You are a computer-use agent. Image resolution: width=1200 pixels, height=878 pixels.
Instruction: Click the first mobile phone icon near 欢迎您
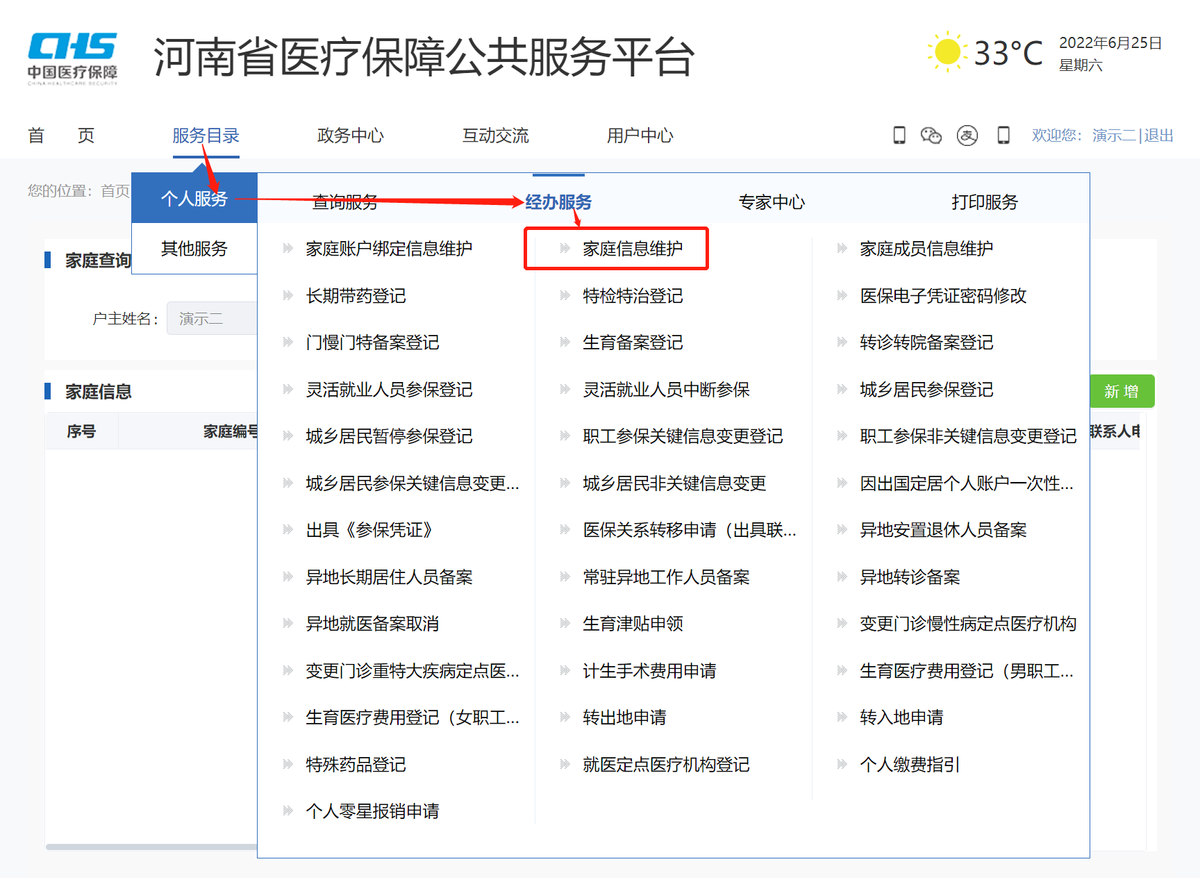tap(900, 135)
